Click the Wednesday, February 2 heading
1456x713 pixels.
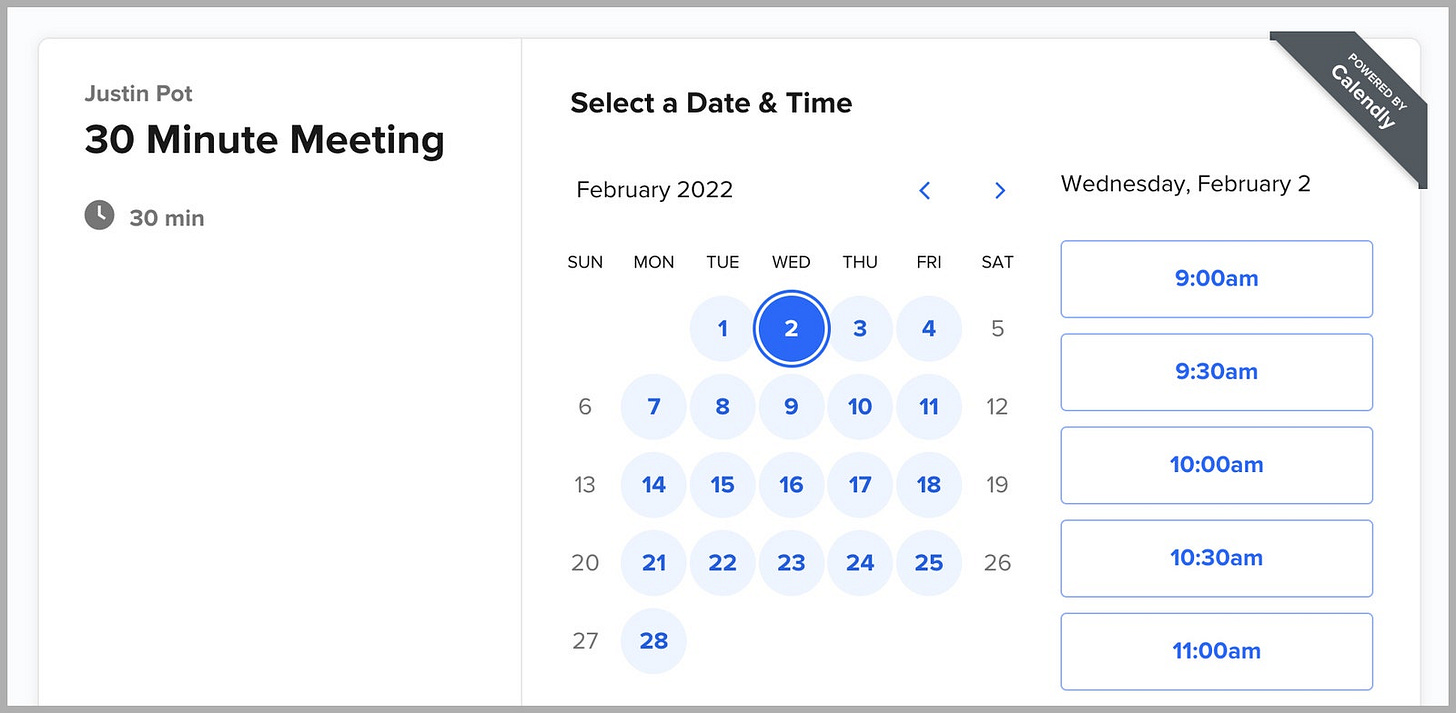click(x=1185, y=183)
